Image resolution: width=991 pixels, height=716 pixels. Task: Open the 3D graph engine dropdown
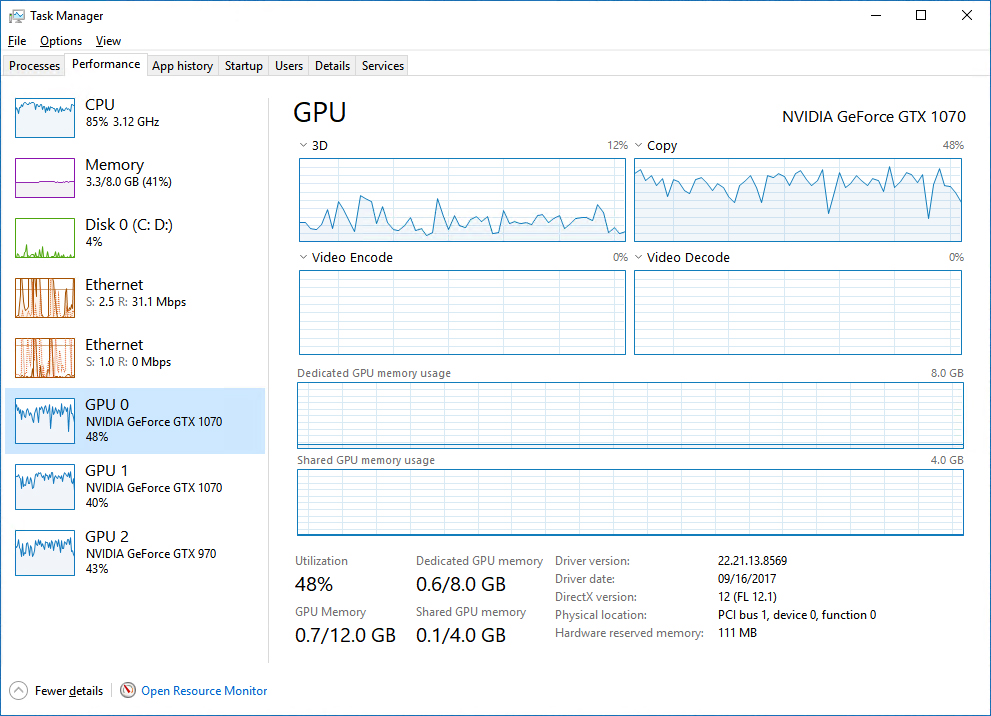303,145
